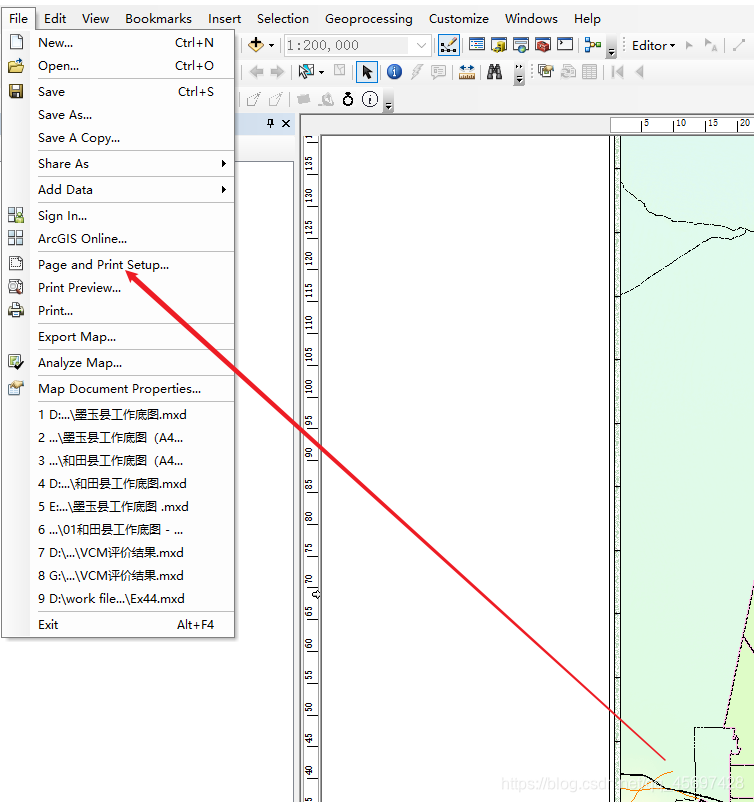Choose Analyze Map... menu entry
The image size is (754, 802).
click(119, 363)
